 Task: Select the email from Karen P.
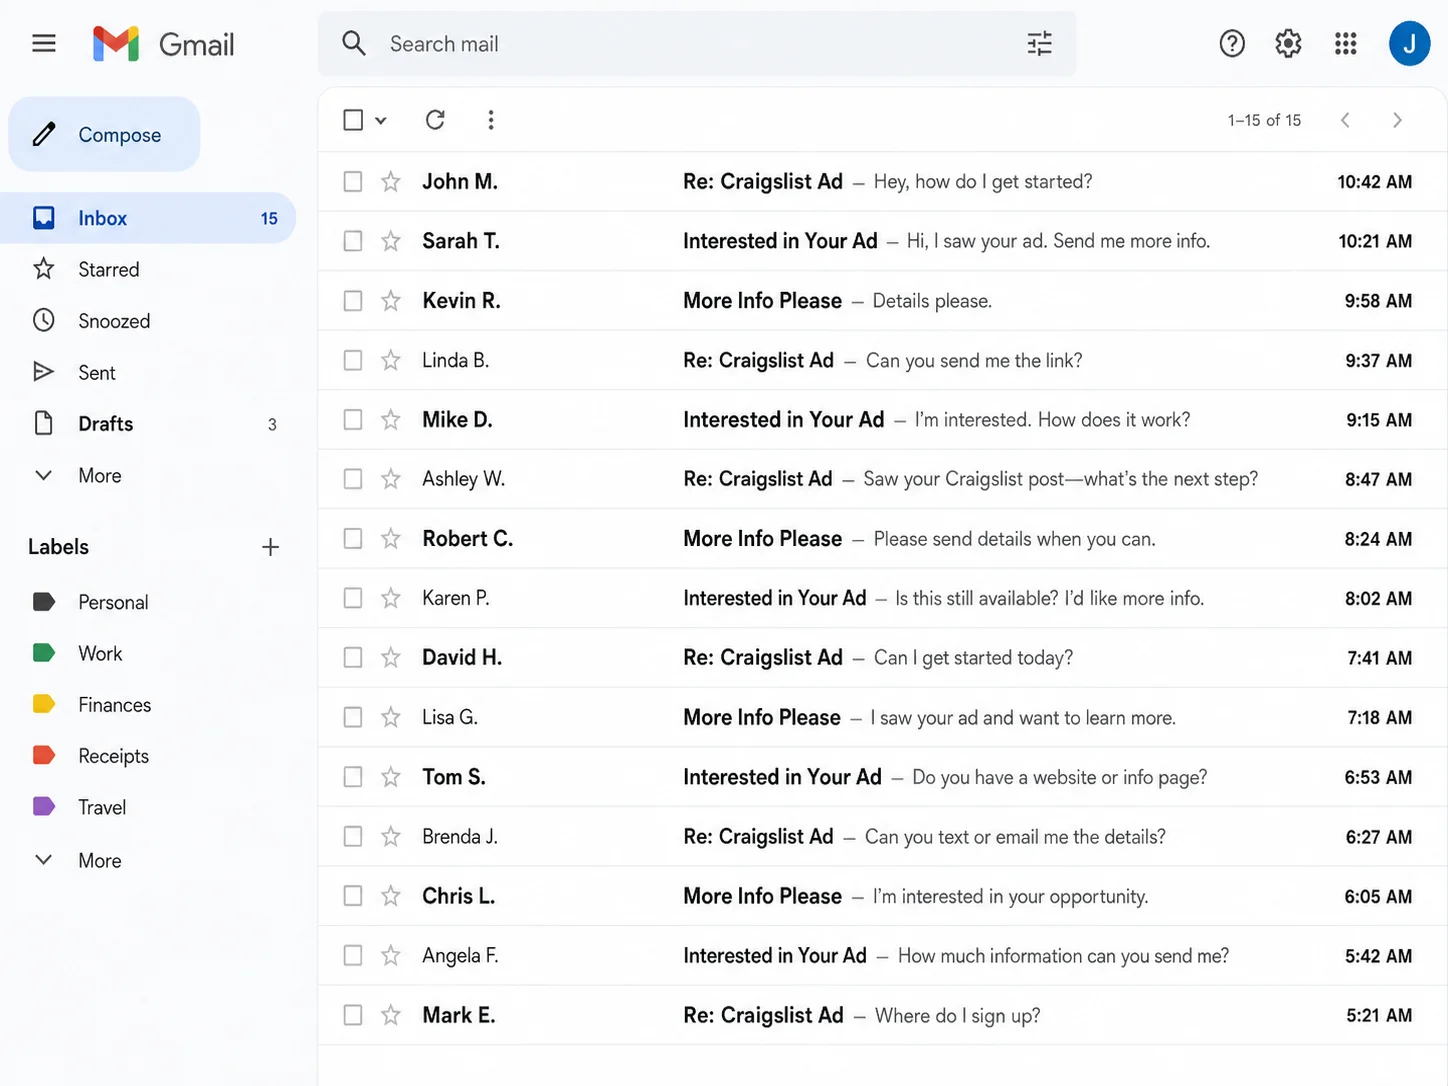pyautogui.click(x=353, y=598)
